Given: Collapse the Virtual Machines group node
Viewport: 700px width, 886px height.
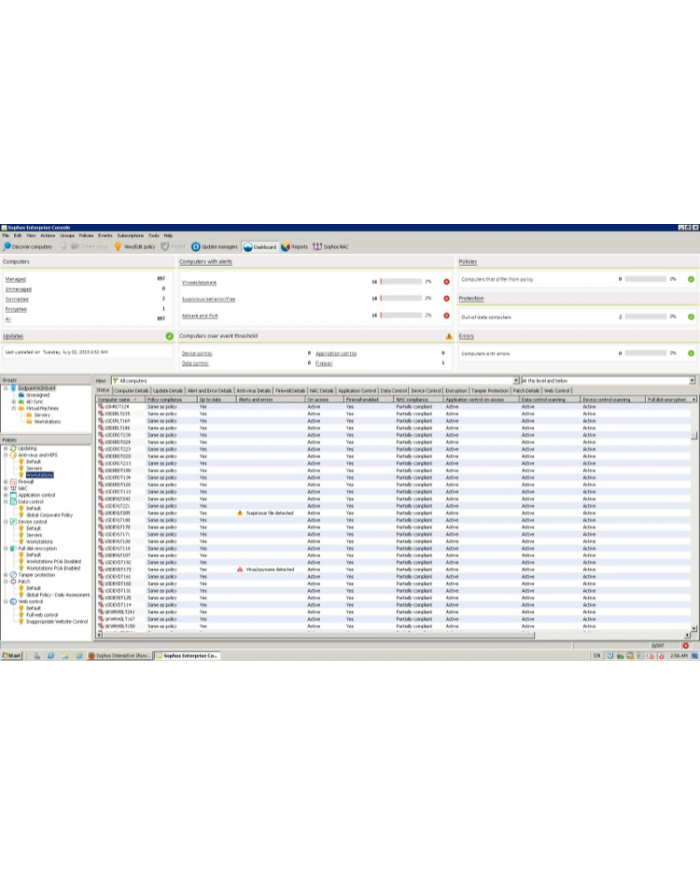Looking at the screenshot, I should click(x=14, y=409).
